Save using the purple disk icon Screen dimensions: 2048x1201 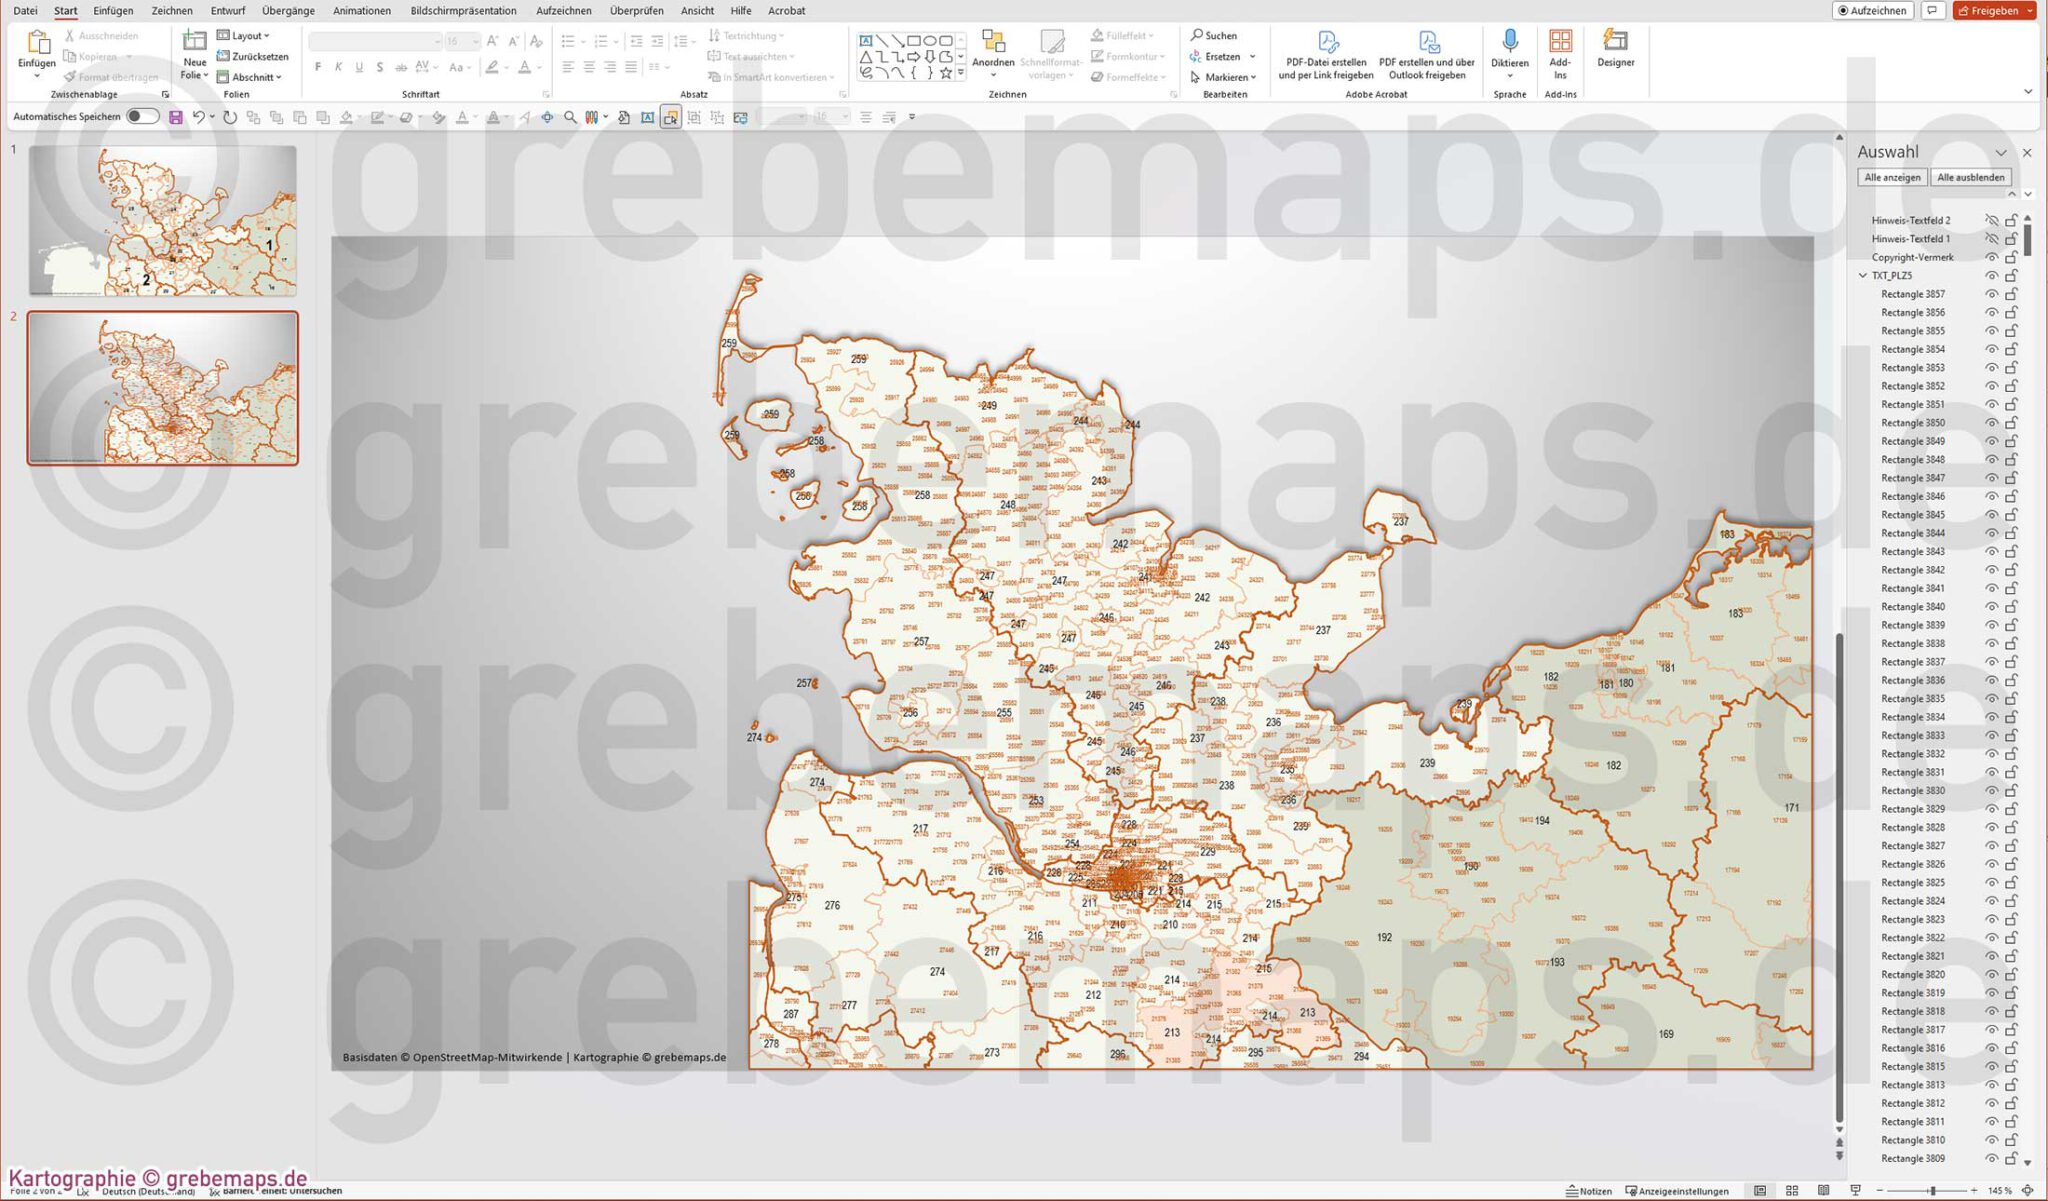coord(176,117)
